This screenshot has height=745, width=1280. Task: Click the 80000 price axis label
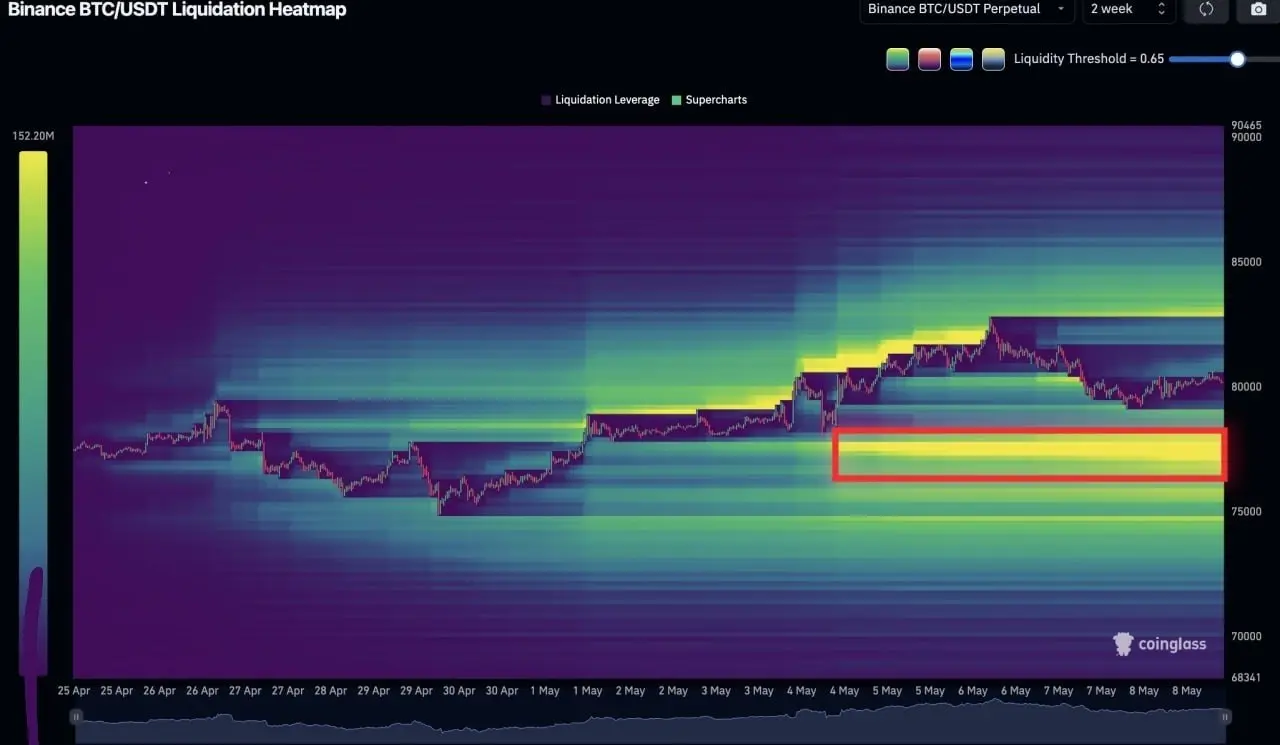[x=1248, y=387]
